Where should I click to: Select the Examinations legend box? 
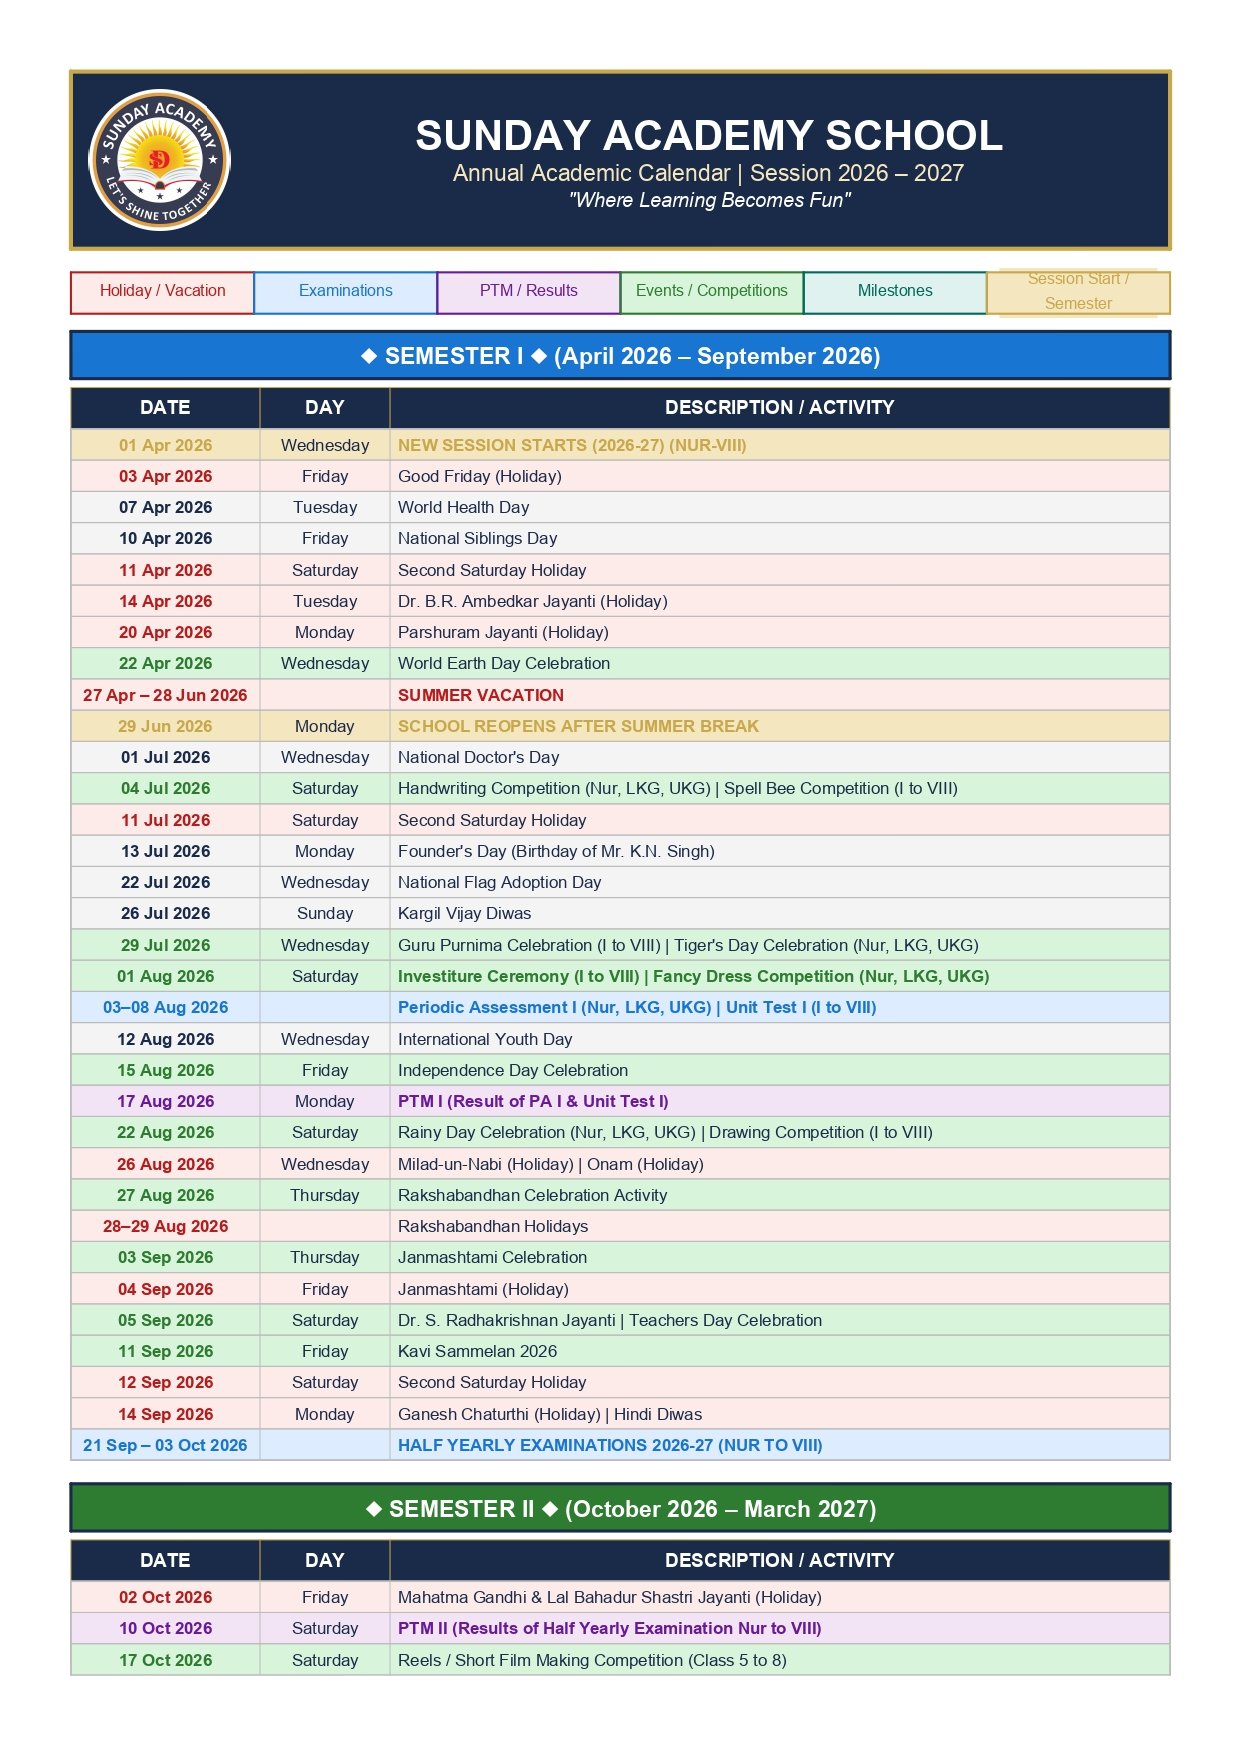point(345,292)
